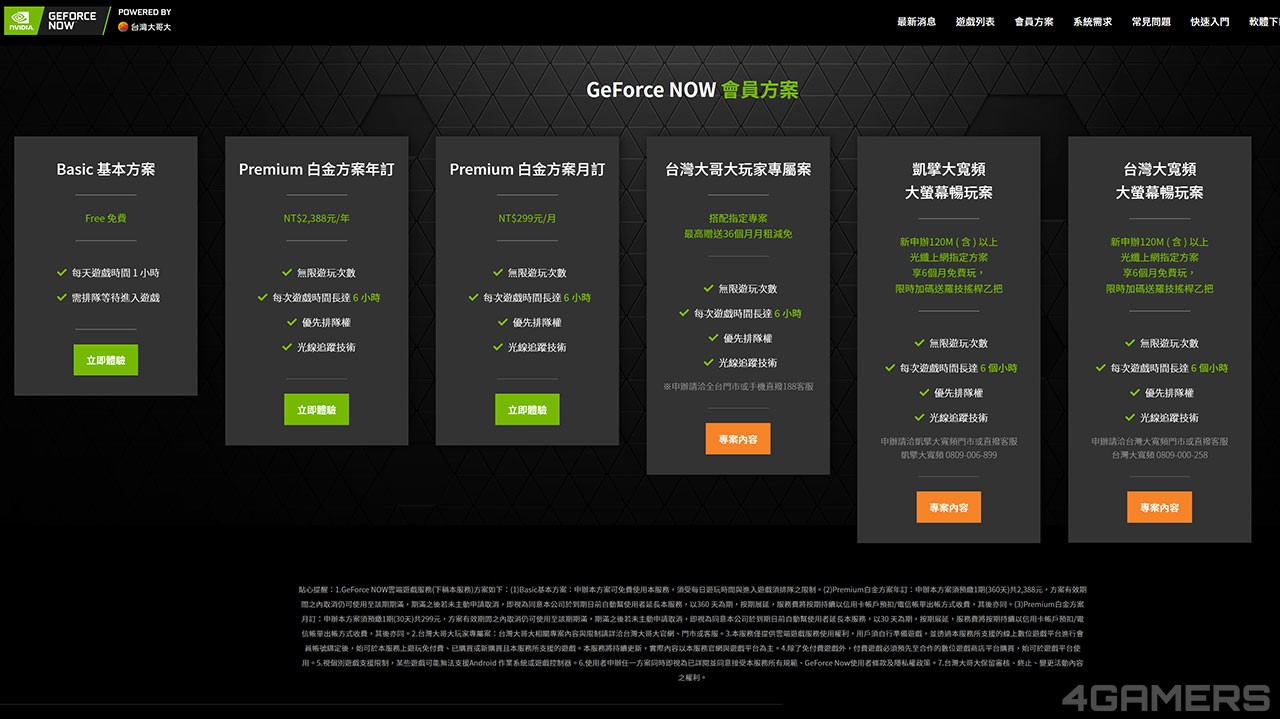1280x719 pixels.
Task: Open the 最新消息 menu item
Action: [916, 22]
